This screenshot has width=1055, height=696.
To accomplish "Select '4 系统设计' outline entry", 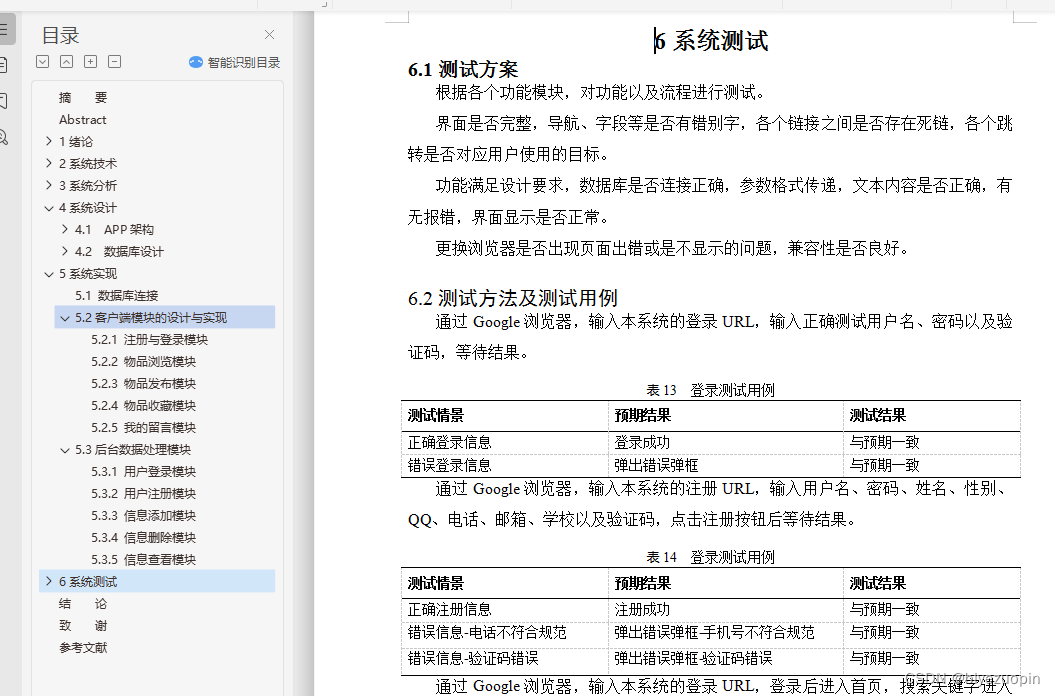I will click(x=87, y=207).
